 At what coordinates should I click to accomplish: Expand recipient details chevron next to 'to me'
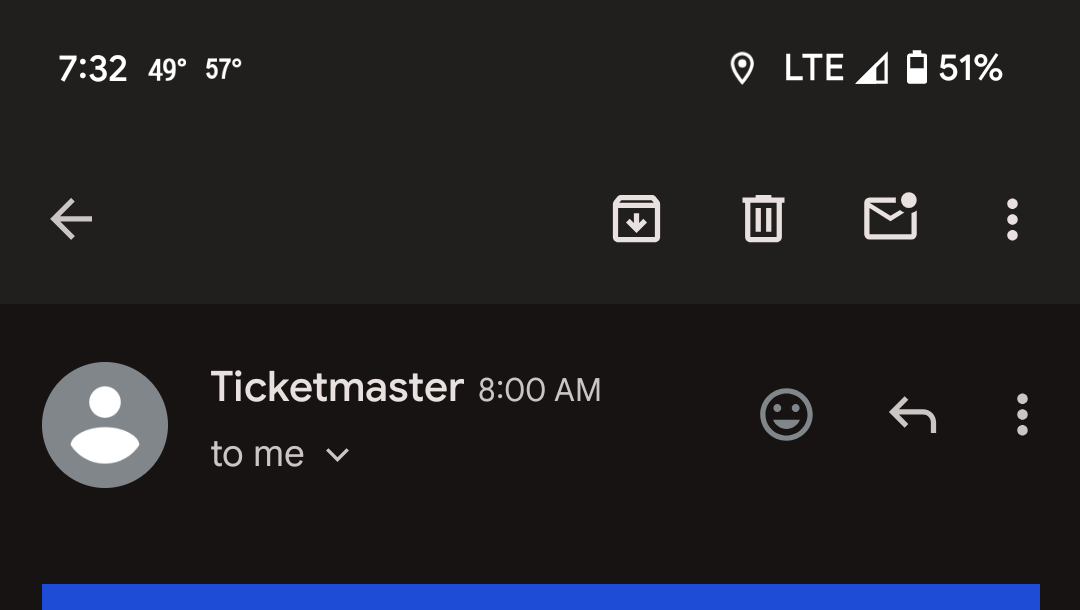pos(337,455)
